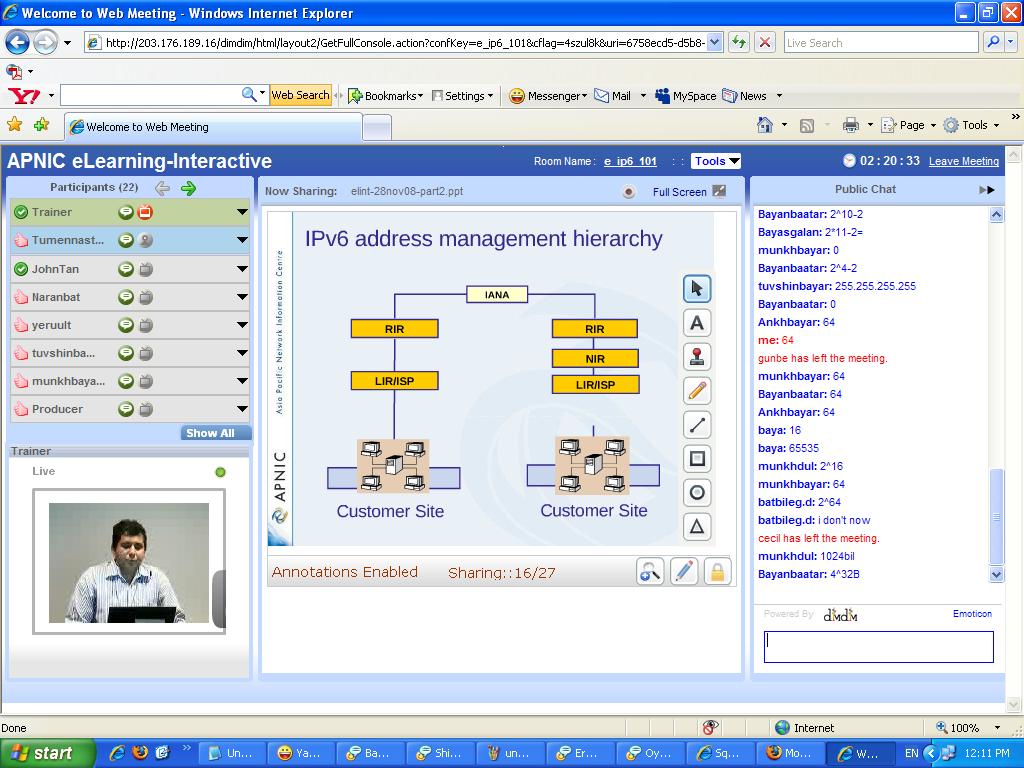Click the IE back navigation button

tap(18, 43)
